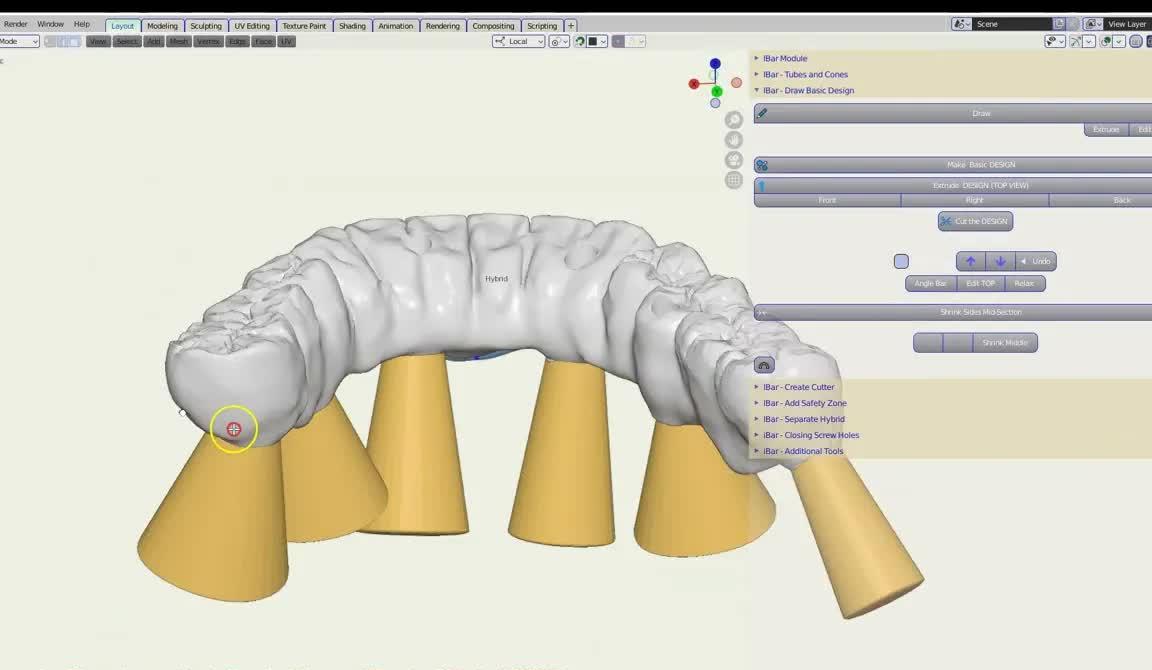Select vertex select mode icon

pyautogui.click(x=50, y=42)
